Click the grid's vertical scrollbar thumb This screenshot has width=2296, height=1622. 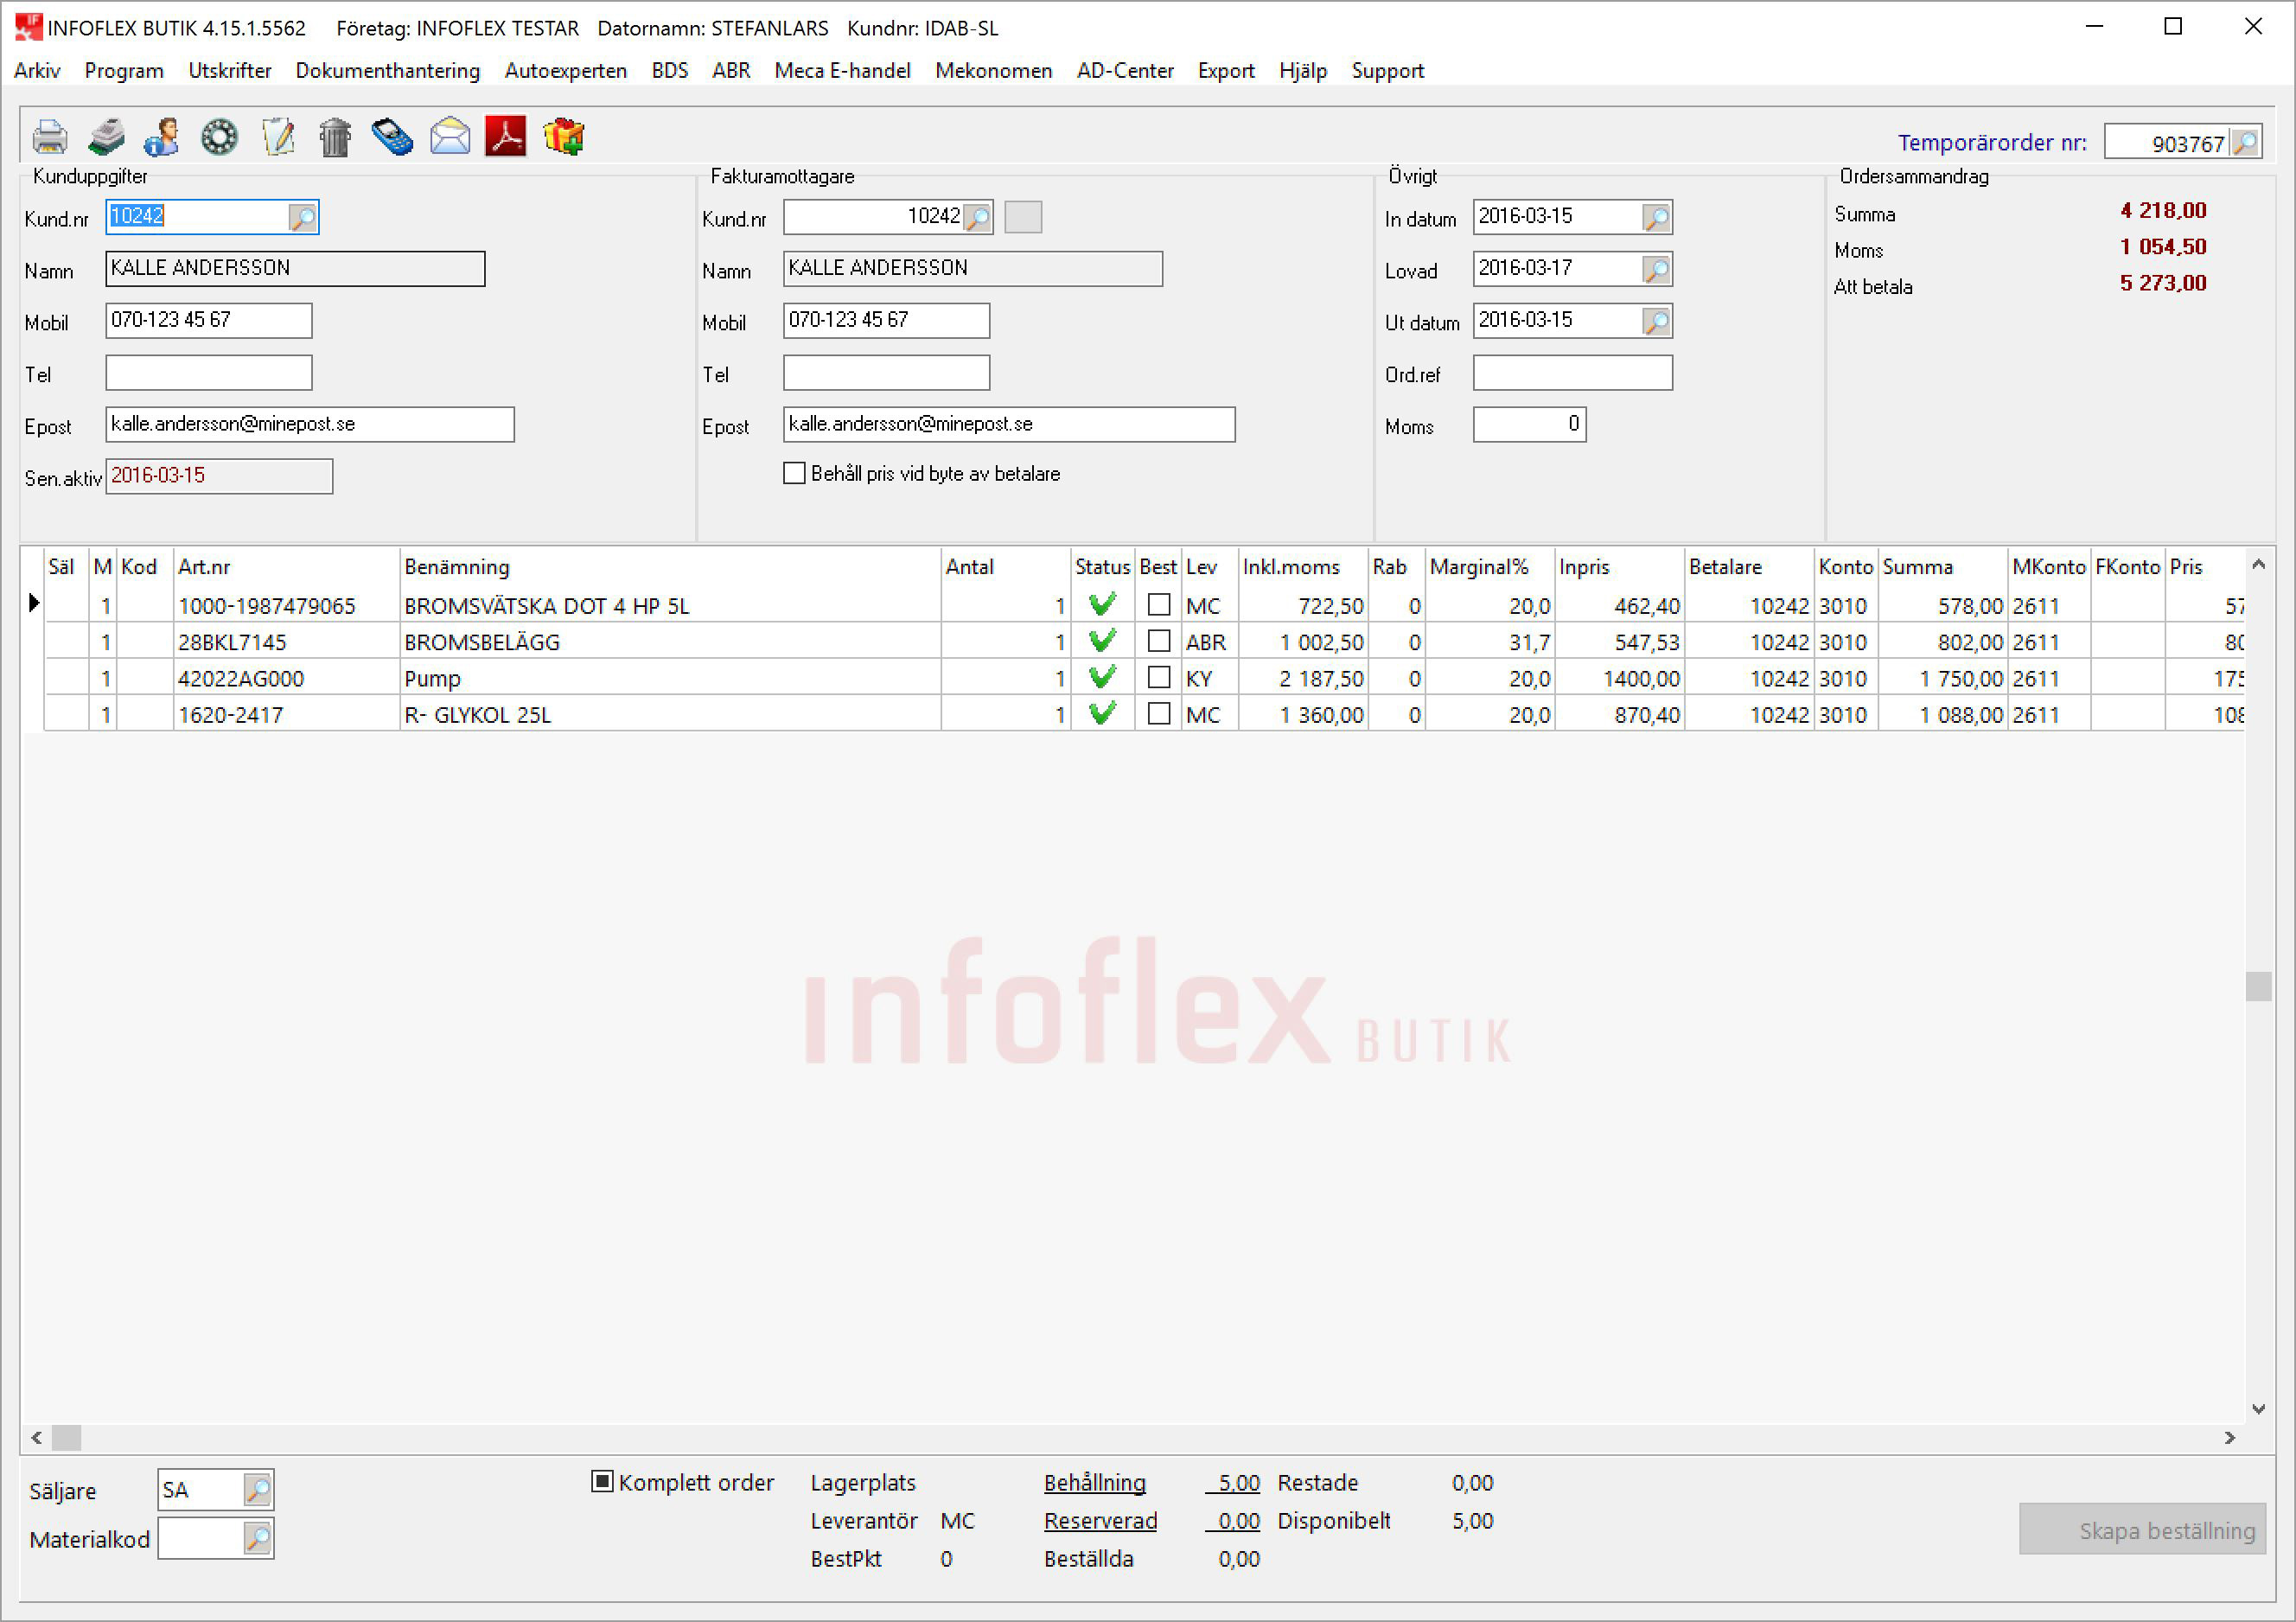[x=2258, y=986]
